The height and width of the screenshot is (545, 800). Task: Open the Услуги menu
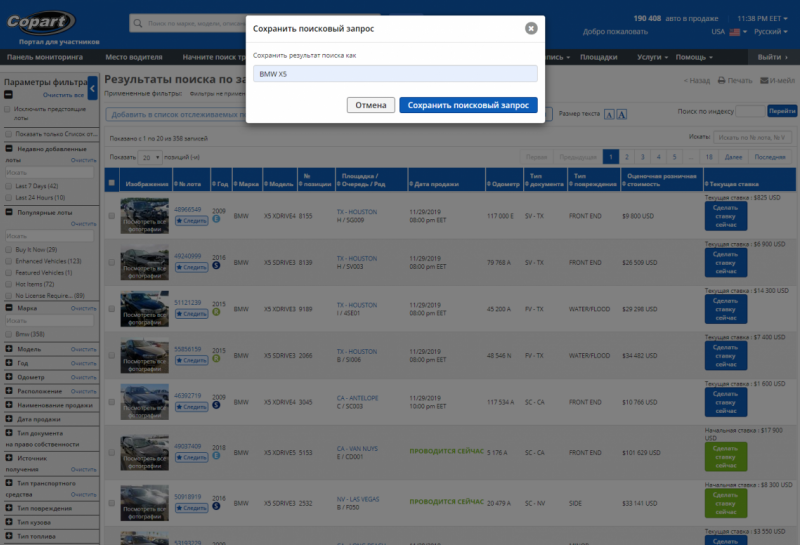tap(652, 57)
